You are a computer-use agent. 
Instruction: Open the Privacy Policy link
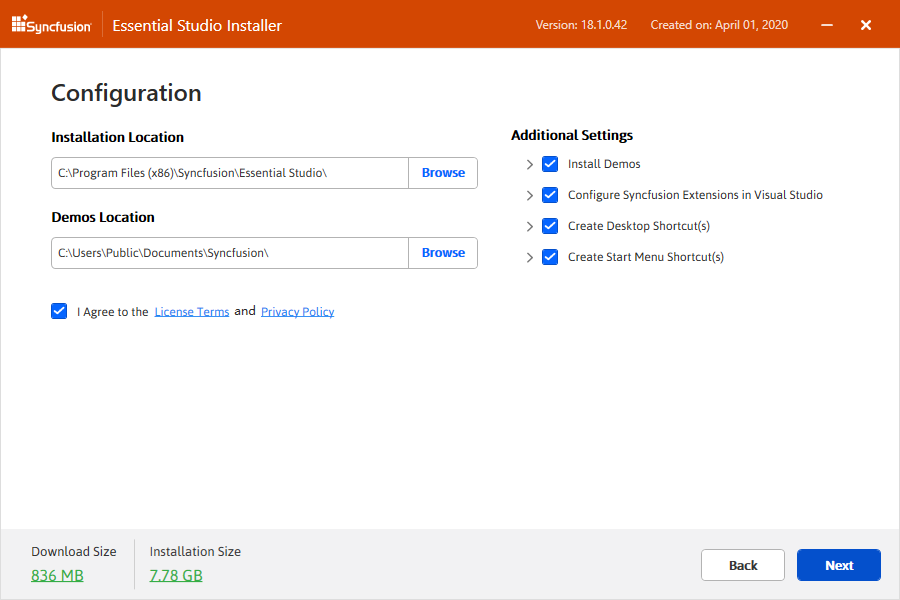pos(297,312)
